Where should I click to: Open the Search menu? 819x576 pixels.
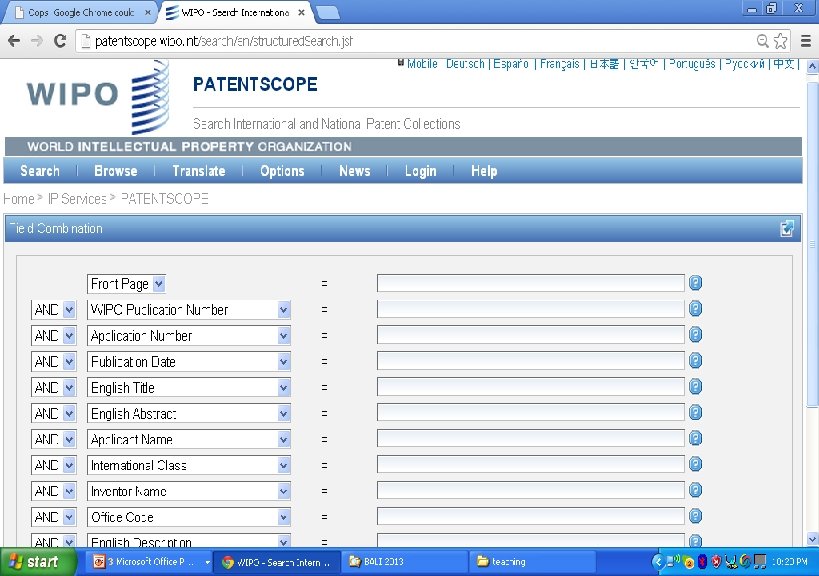[x=40, y=171]
